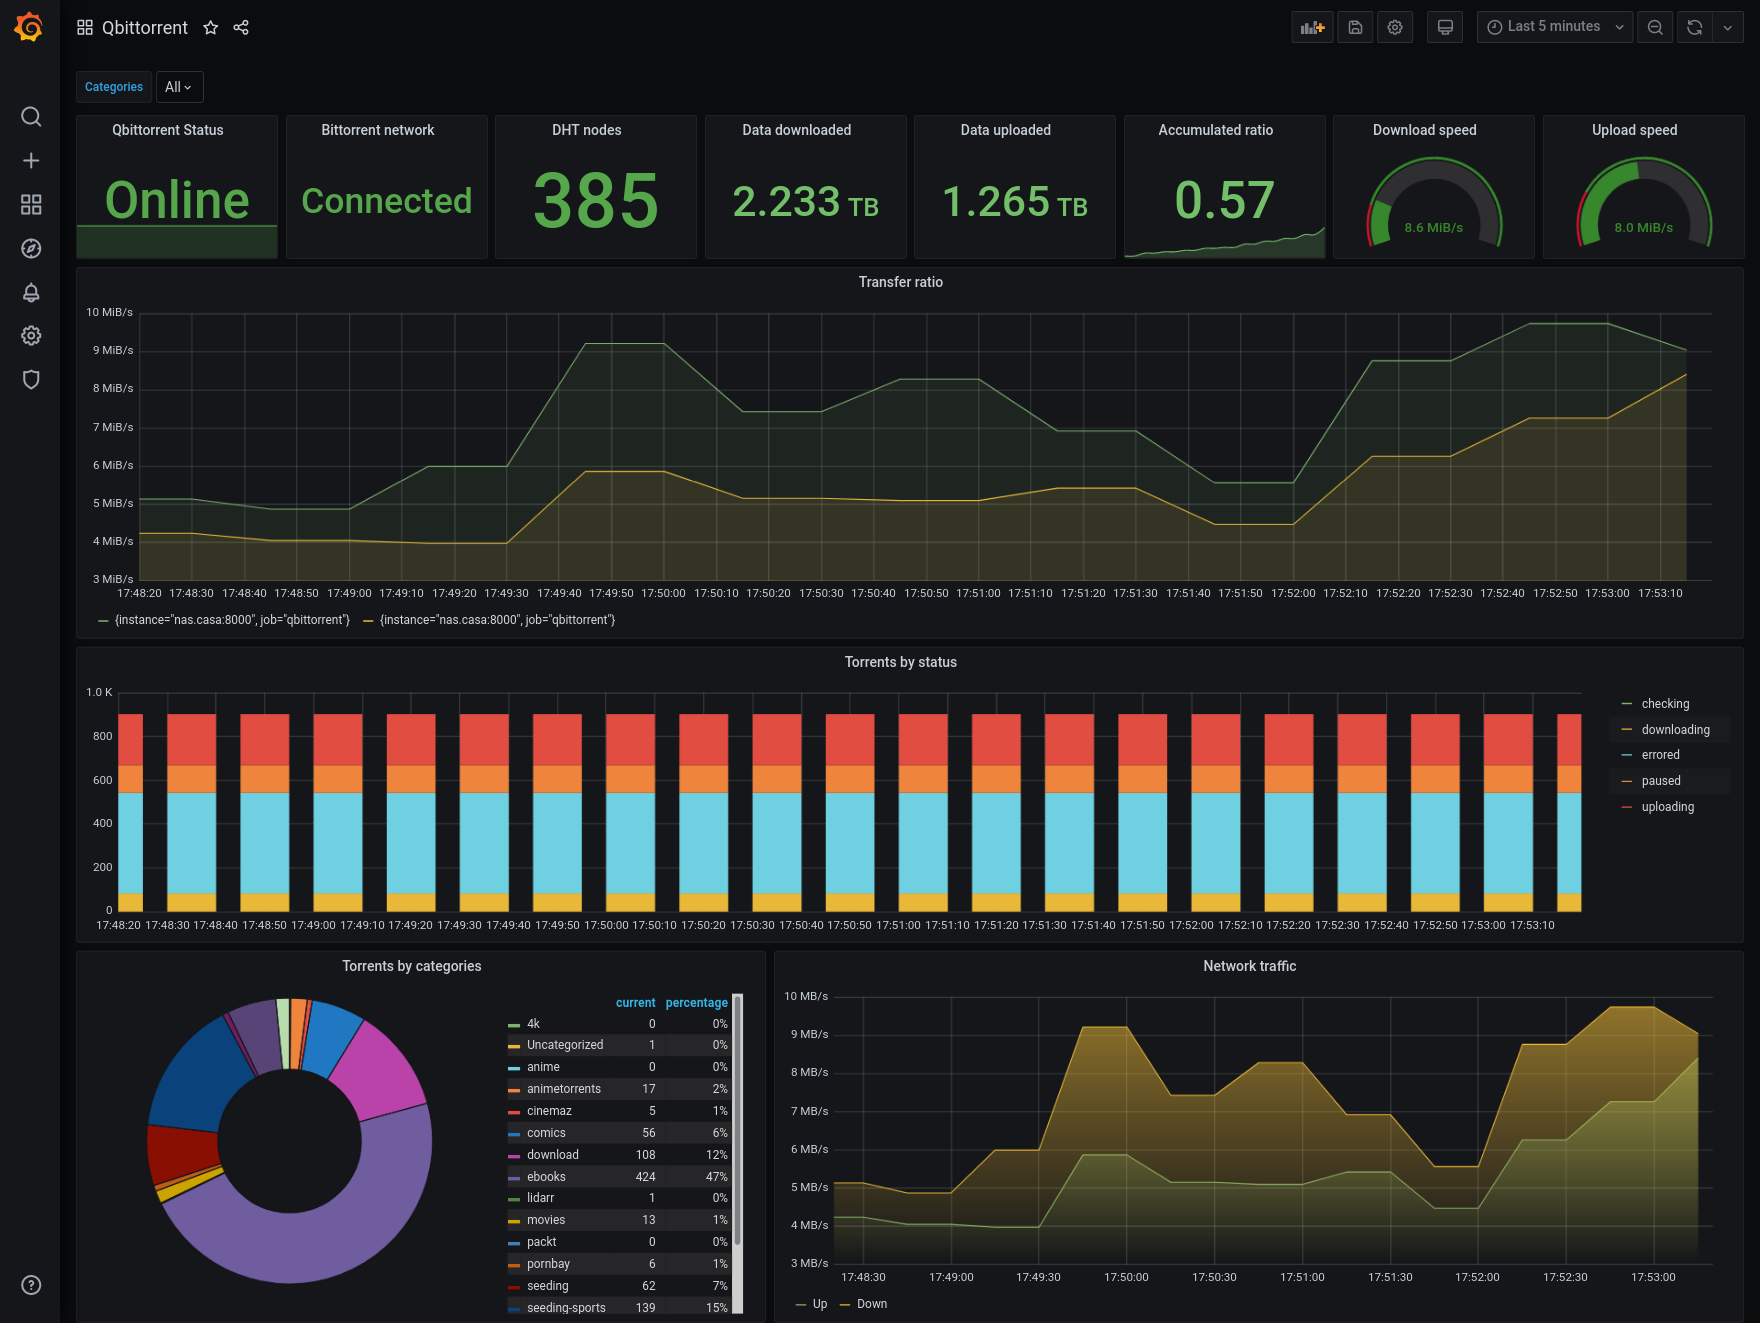Screen dimensions: 1760x1323
Task: Open the Last 5 minutes time picker
Action: (x=1555, y=27)
